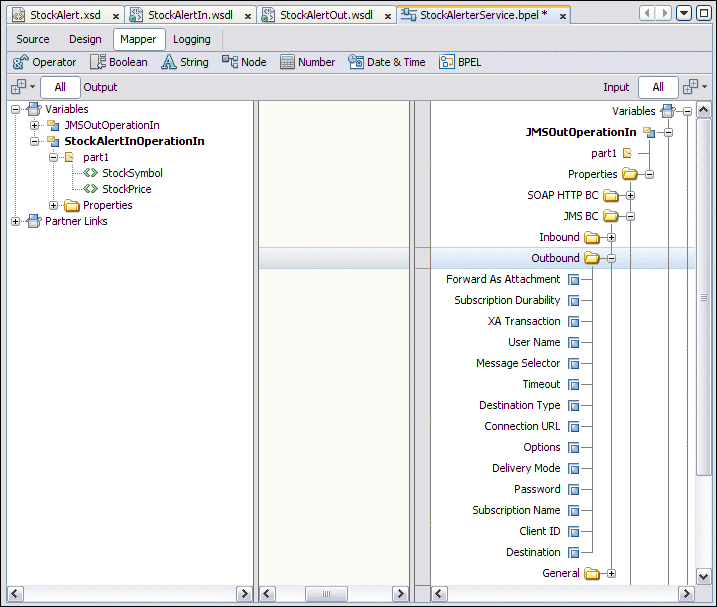Collapse the Outbound folder

pos(611,258)
